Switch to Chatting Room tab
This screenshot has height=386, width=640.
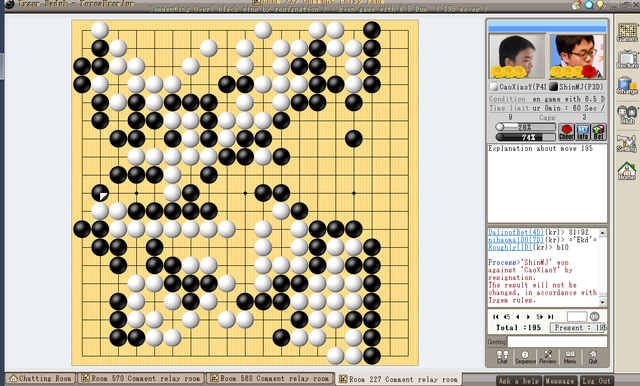[x=40, y=379]
